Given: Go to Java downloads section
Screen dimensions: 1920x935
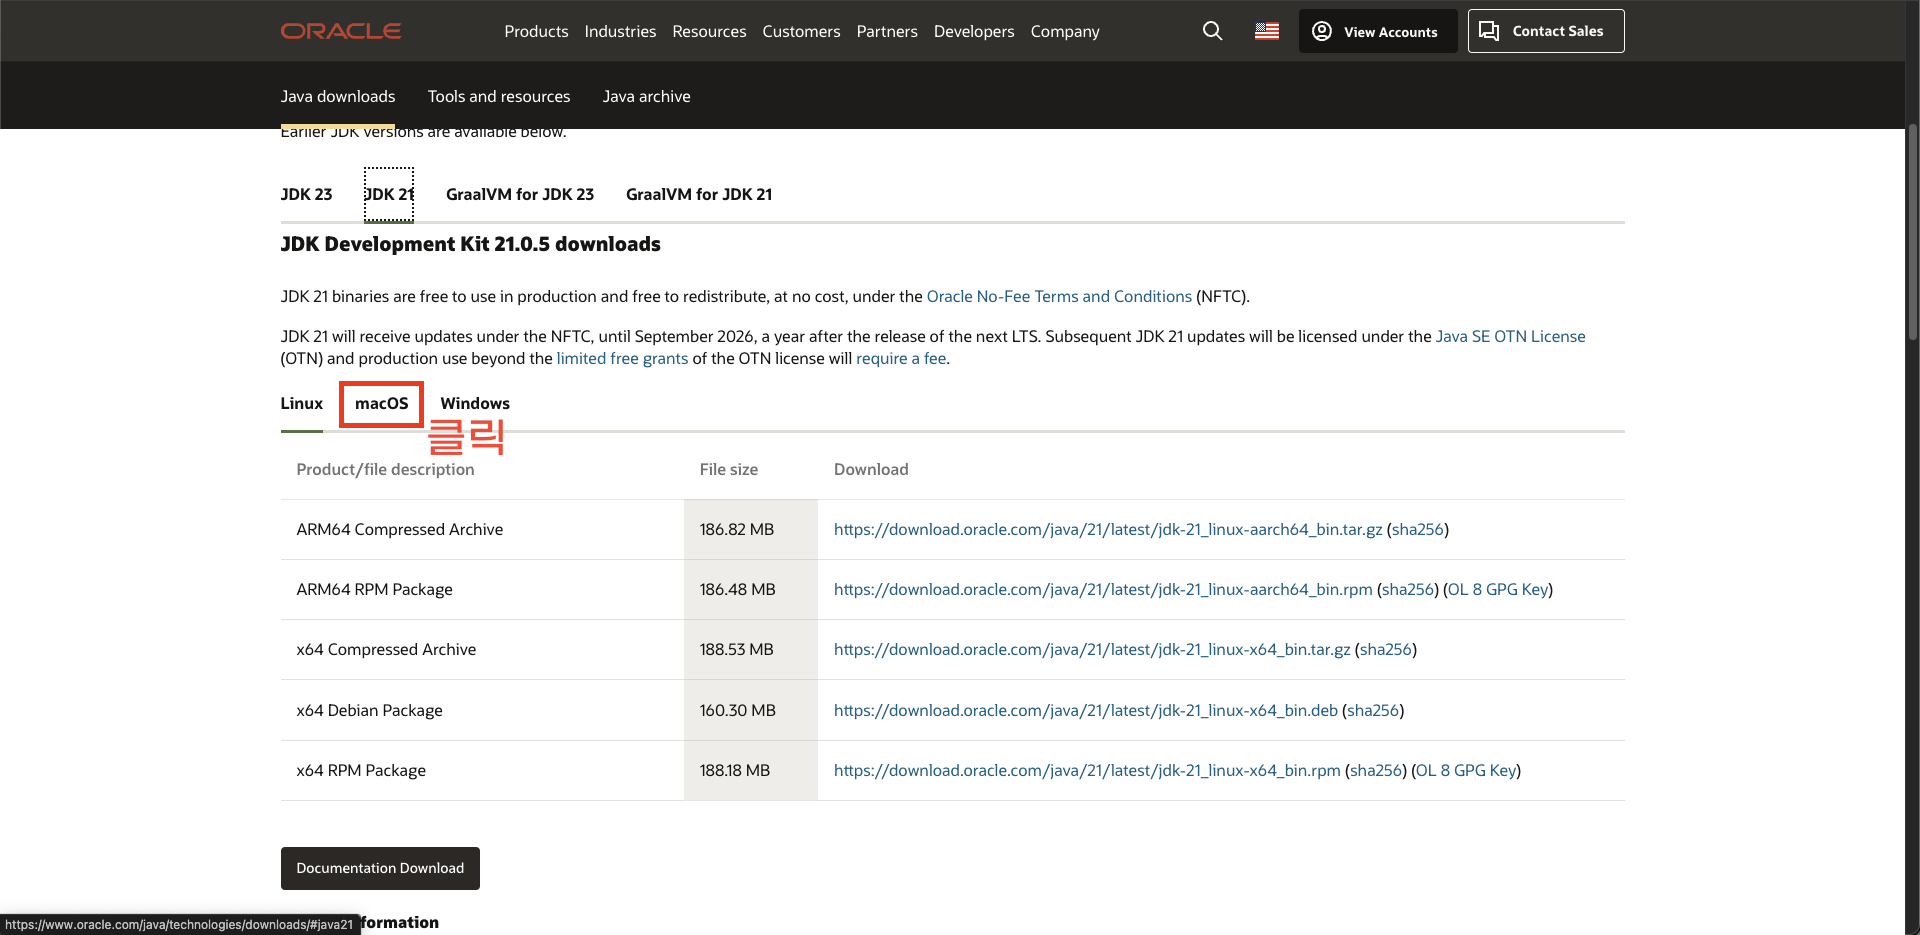Looking at the screenshot, I should (x=338, y=96).
